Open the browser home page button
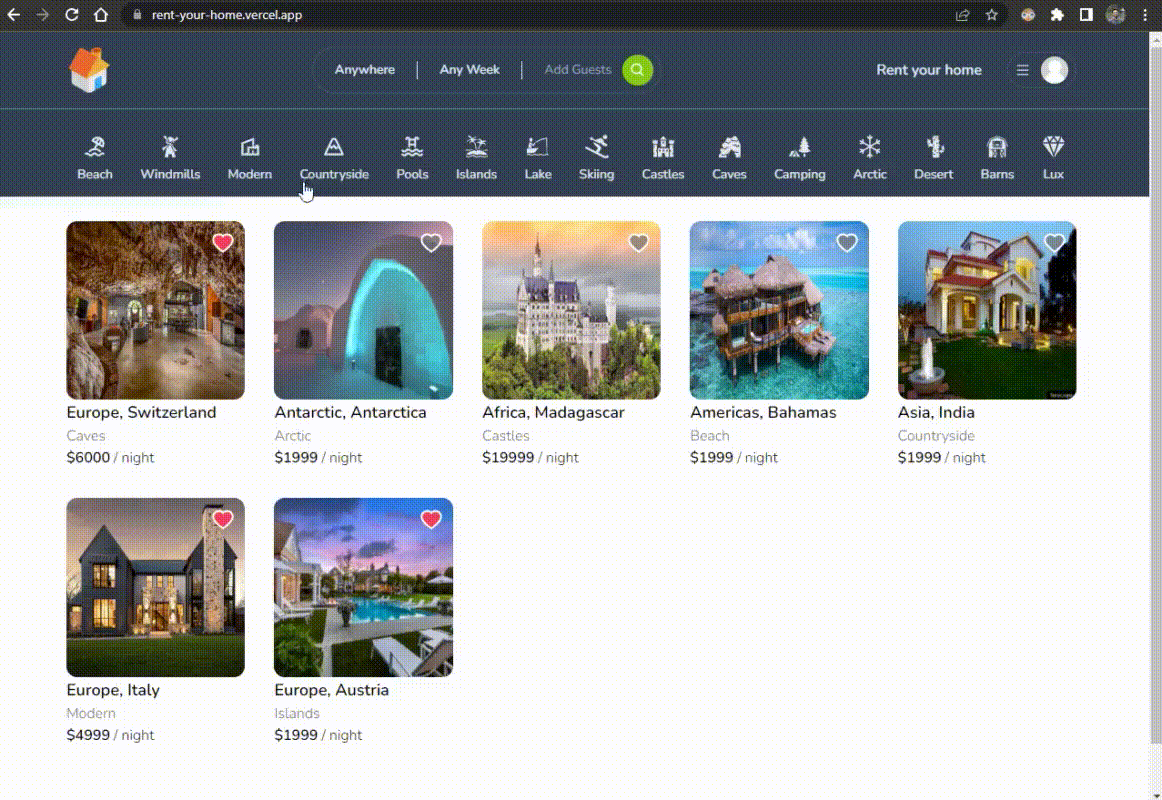This screenshot has height=800, width=1162. coord(101,15)
